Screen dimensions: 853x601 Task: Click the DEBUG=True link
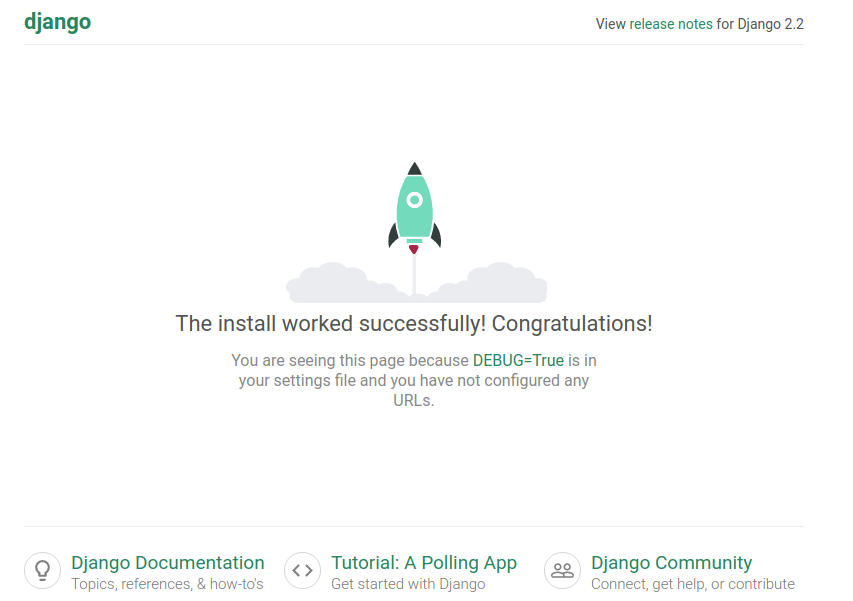[518, 360]
